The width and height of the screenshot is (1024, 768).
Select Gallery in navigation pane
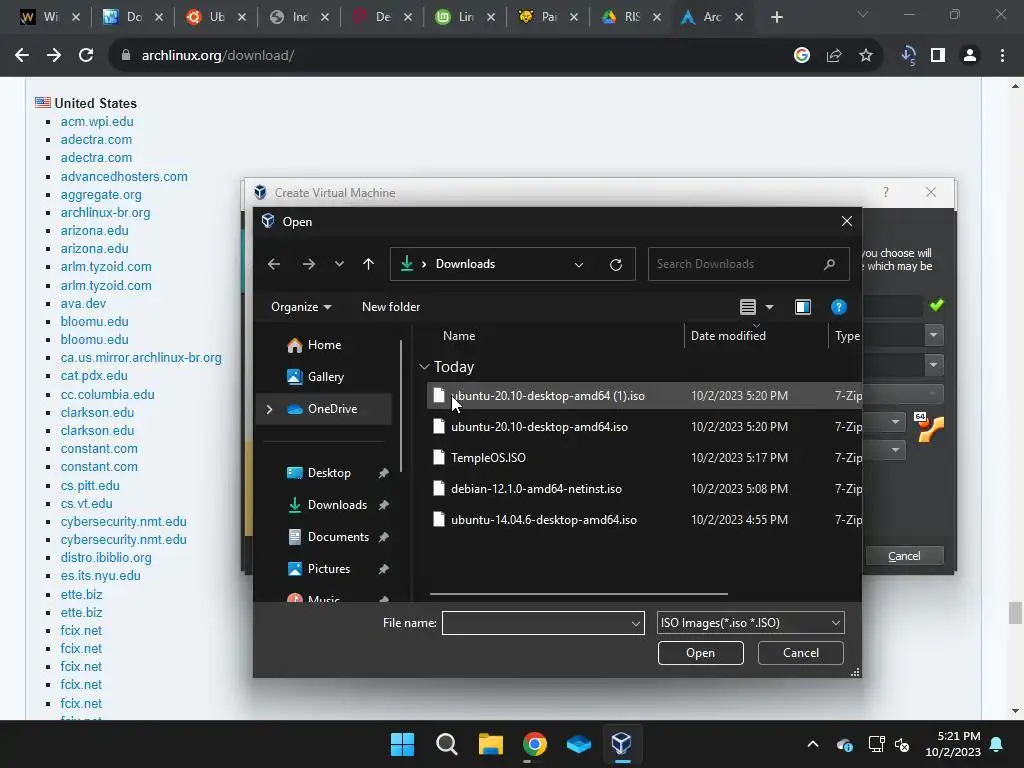pos(325,377)
